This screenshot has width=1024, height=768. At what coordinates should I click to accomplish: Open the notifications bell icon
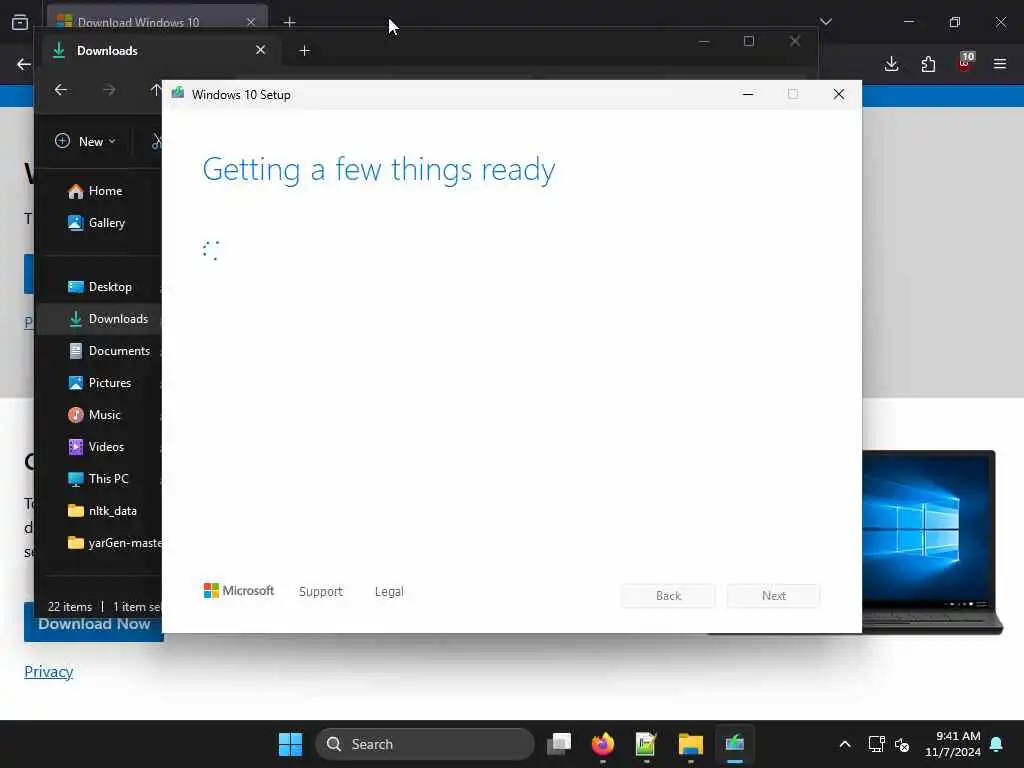(x=997, y=744)
